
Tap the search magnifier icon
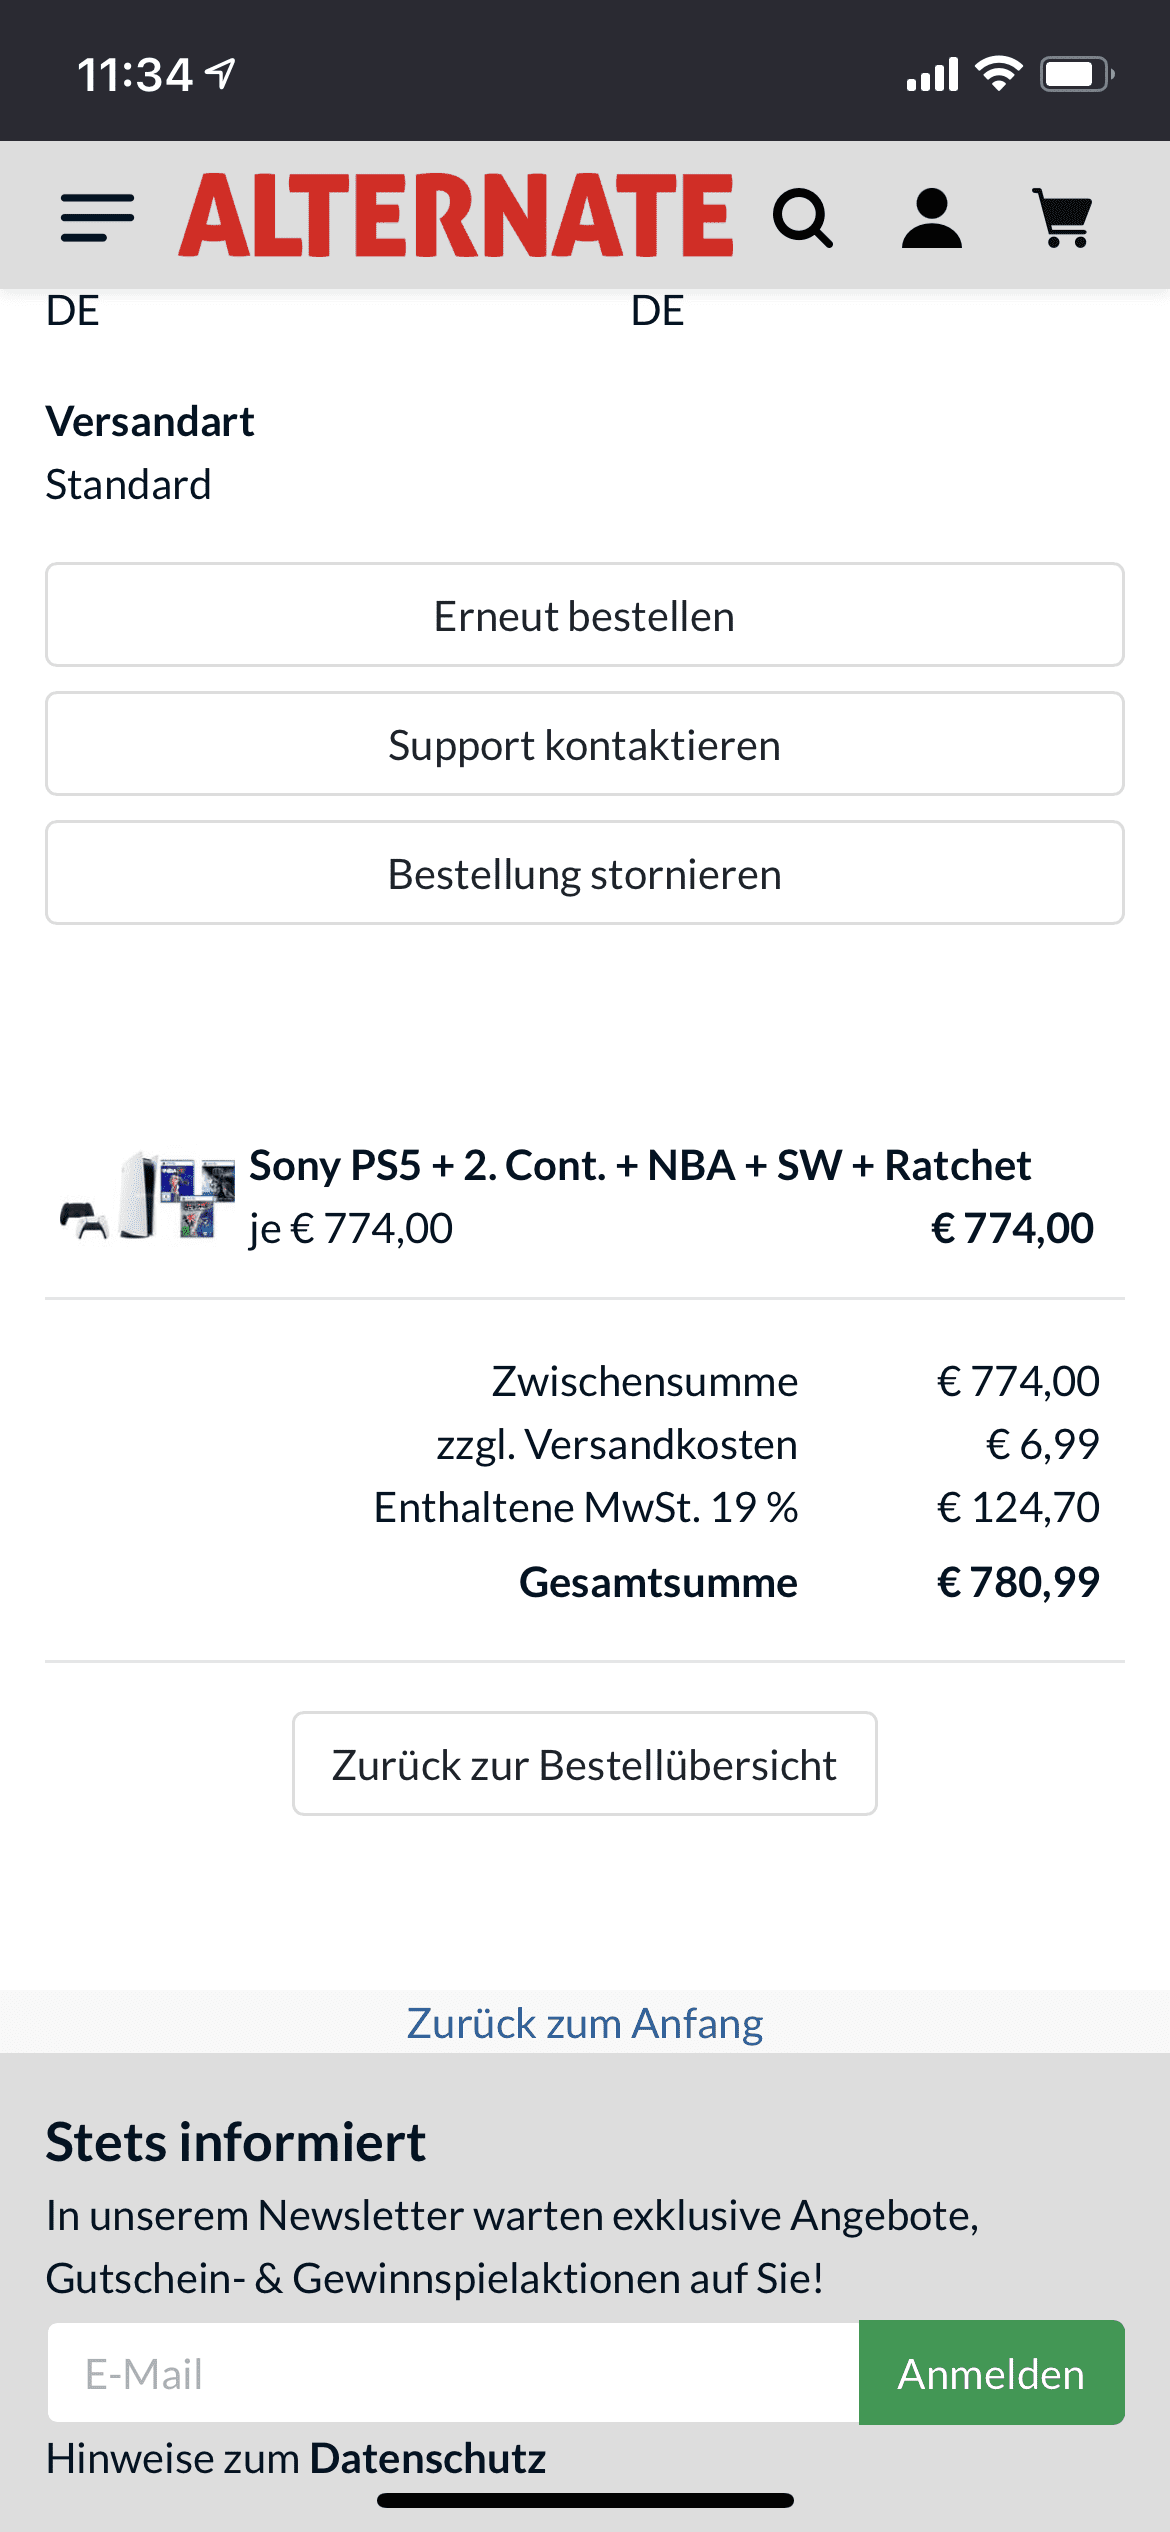(x=803, y=218)
